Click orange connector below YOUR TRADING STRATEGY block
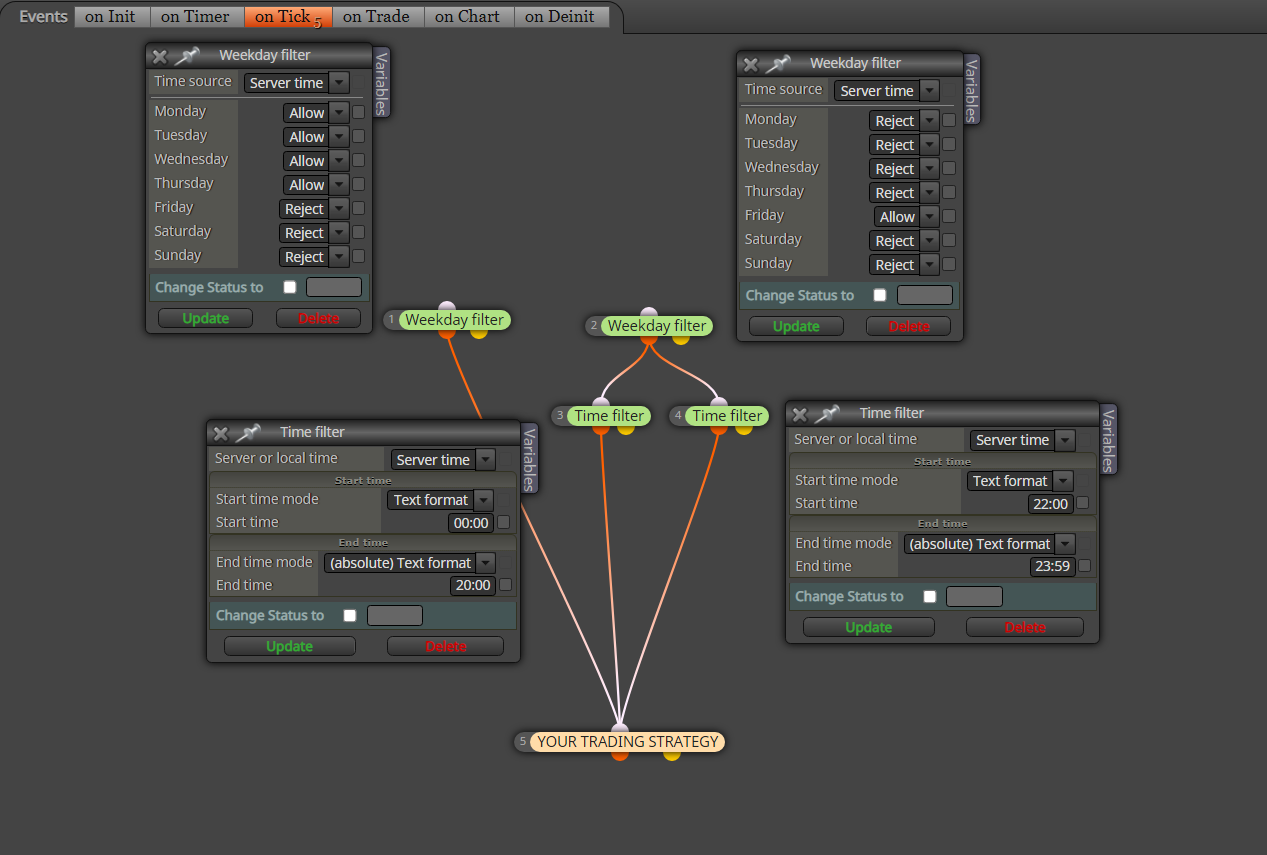Screen dimensions: 1267x855 (620, 754)
